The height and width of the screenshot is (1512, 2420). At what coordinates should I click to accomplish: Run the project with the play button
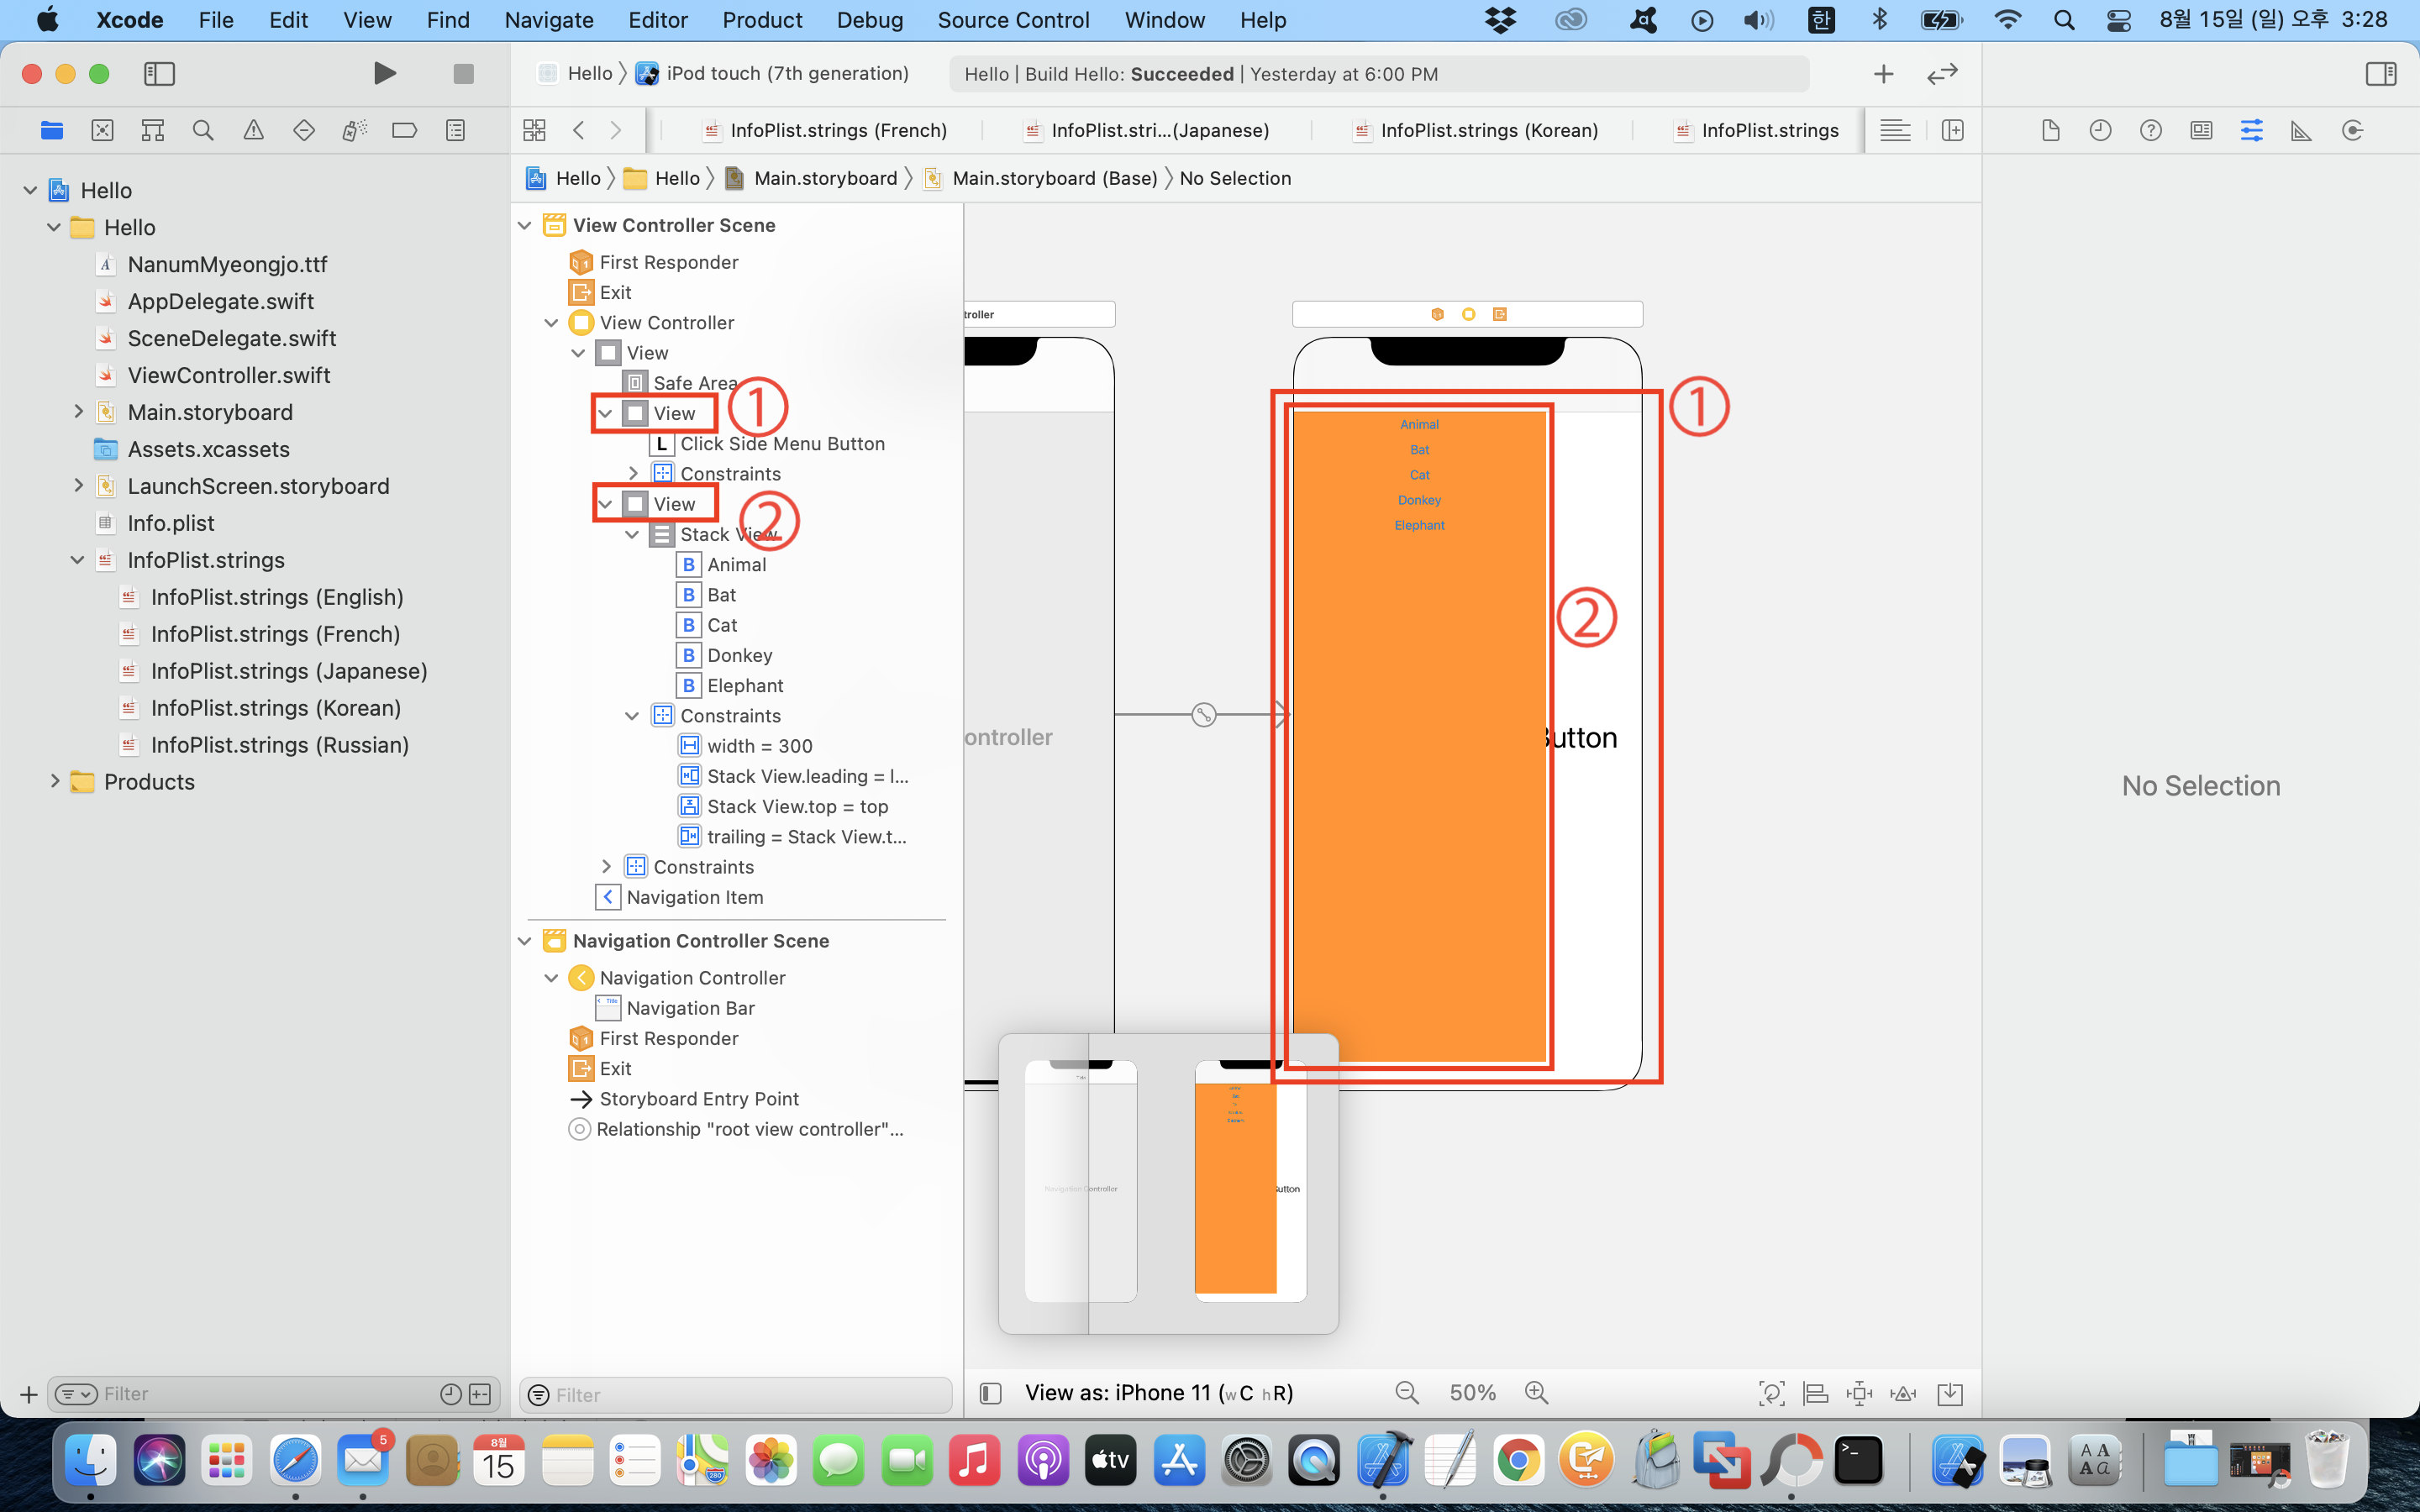coord(384,73)
